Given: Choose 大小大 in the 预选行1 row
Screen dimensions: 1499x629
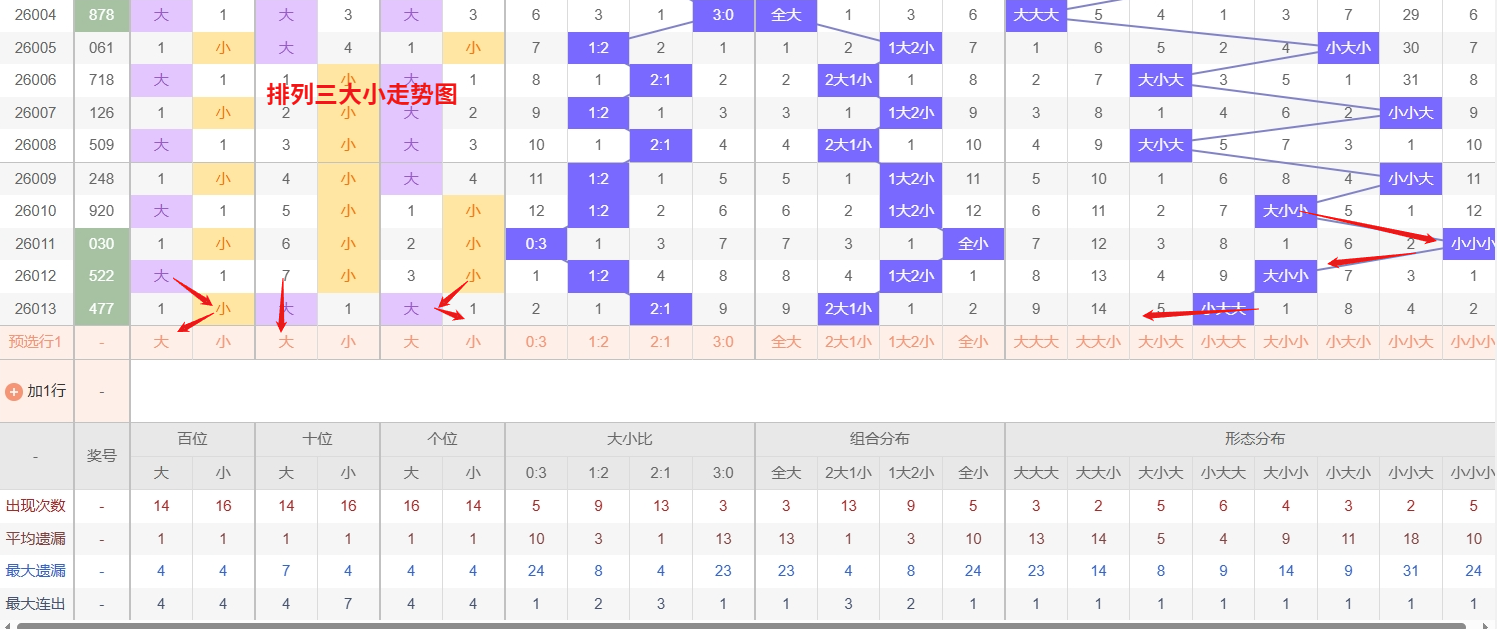Looking at the screenshot, I should (x=1161, y=342).
